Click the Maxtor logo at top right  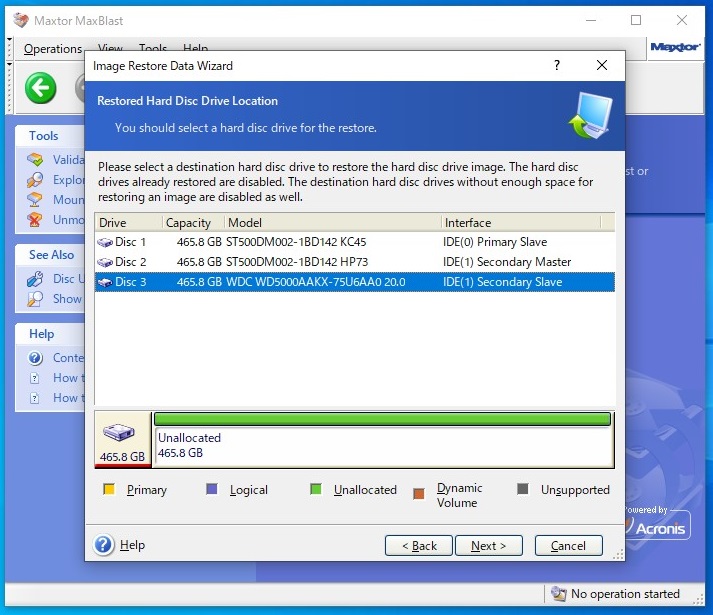675,47
